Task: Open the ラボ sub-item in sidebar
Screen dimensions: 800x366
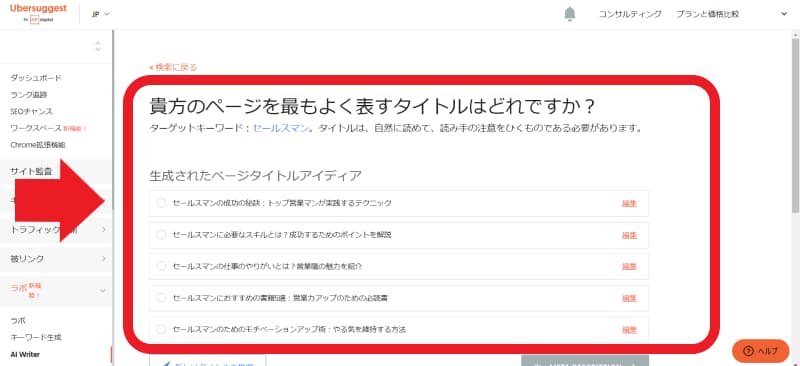Action: (x=18, y=321)
